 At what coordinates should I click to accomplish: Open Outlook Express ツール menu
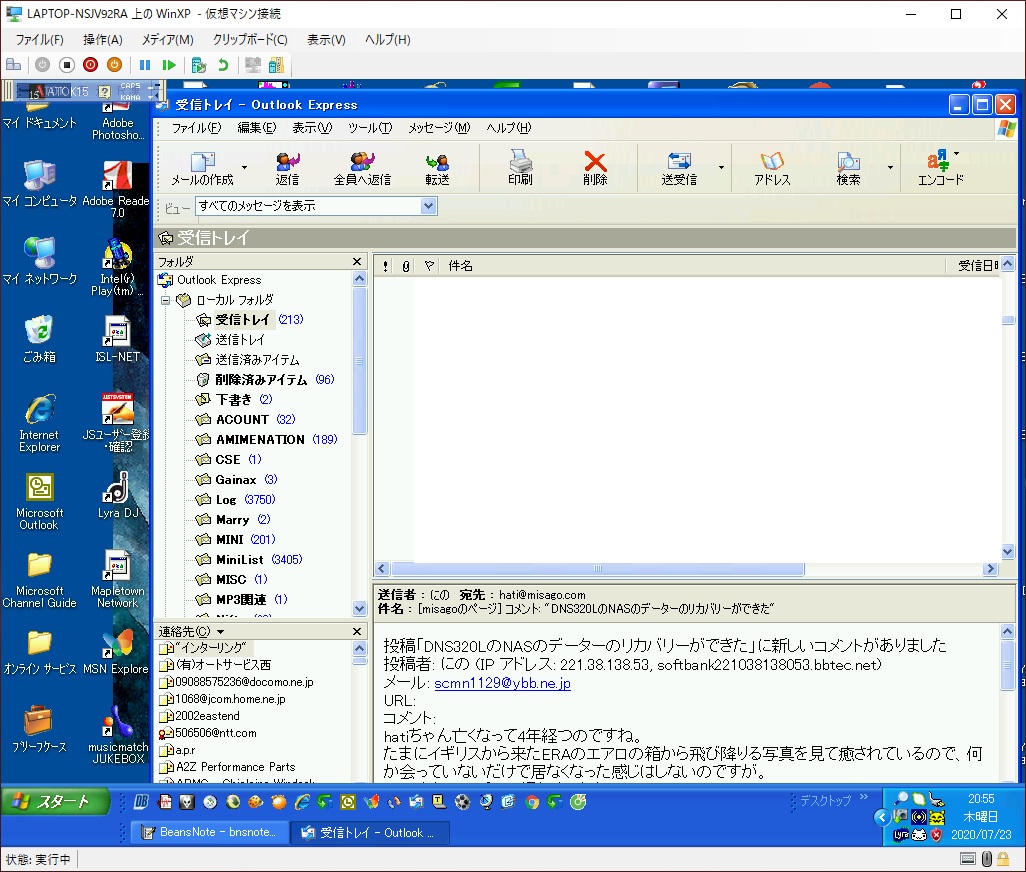tap(370, 128)
